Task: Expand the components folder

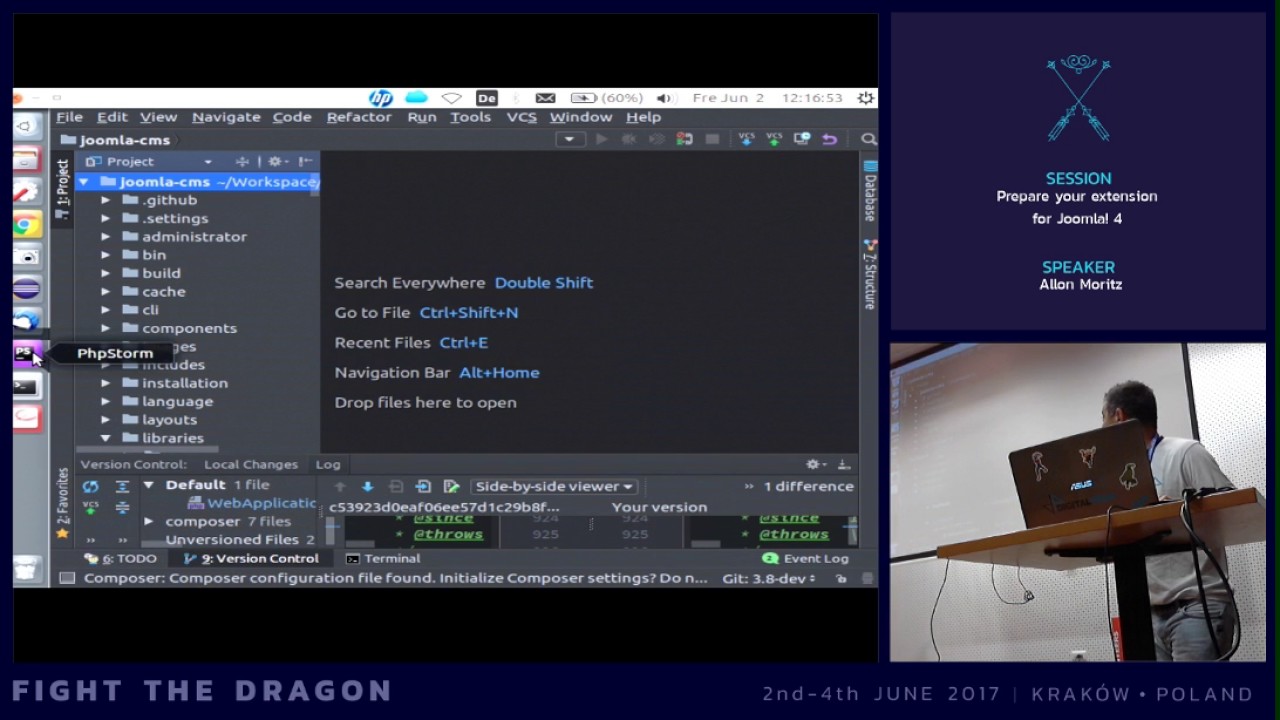Action: click(106, 328)
